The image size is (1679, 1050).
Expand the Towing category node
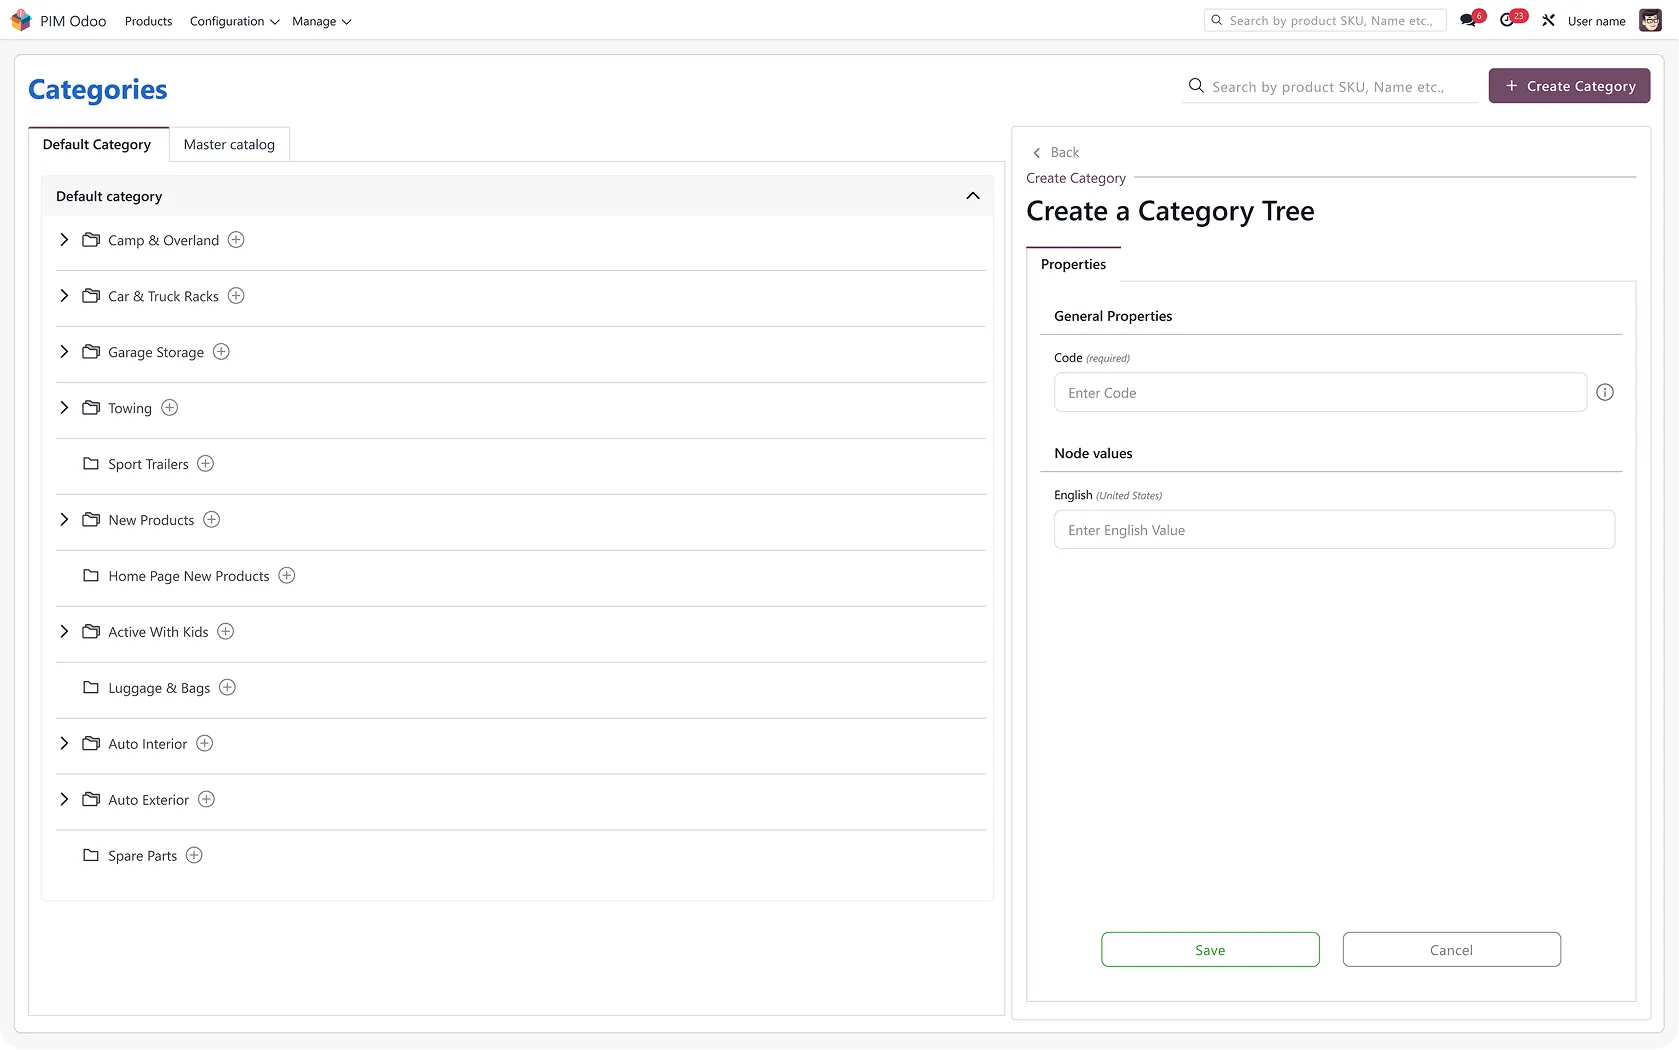pos(64,408)
